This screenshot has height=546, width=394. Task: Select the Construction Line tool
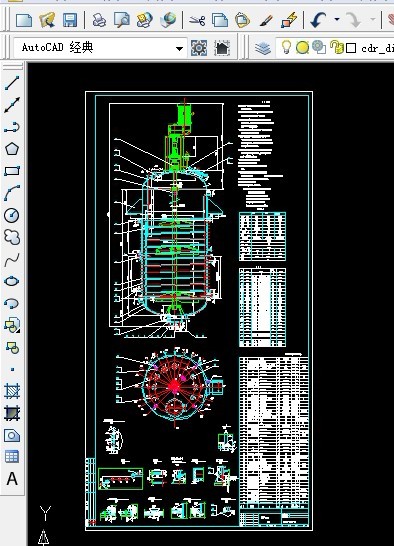(x=12, y=105)
